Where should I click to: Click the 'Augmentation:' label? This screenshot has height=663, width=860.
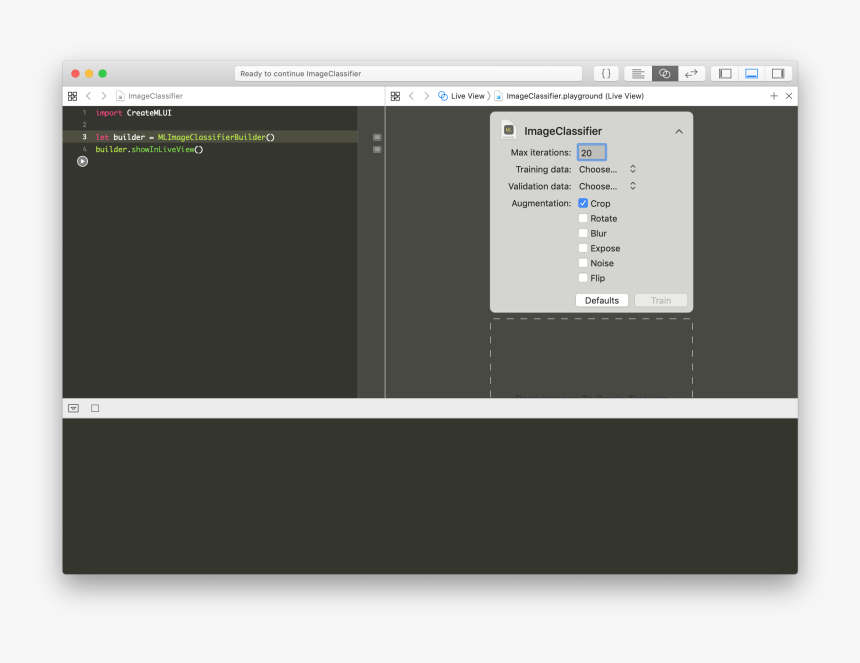tap(541, 203)
